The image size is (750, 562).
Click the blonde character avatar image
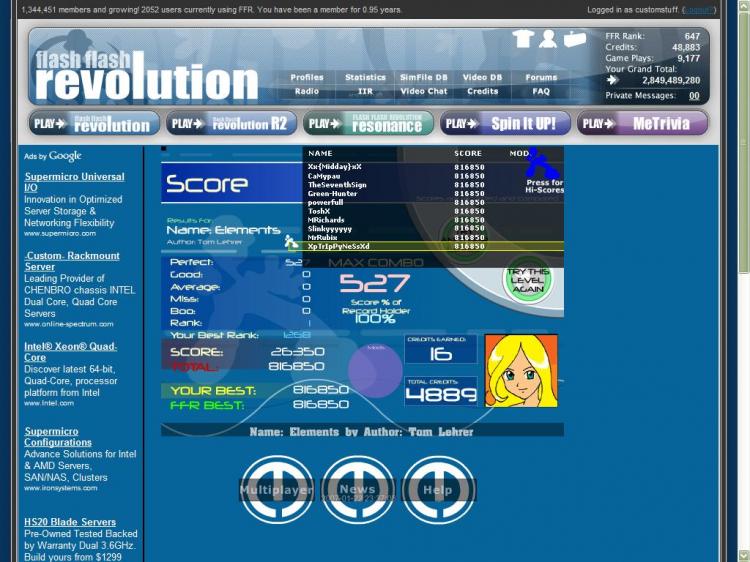(x=520, y=369)
